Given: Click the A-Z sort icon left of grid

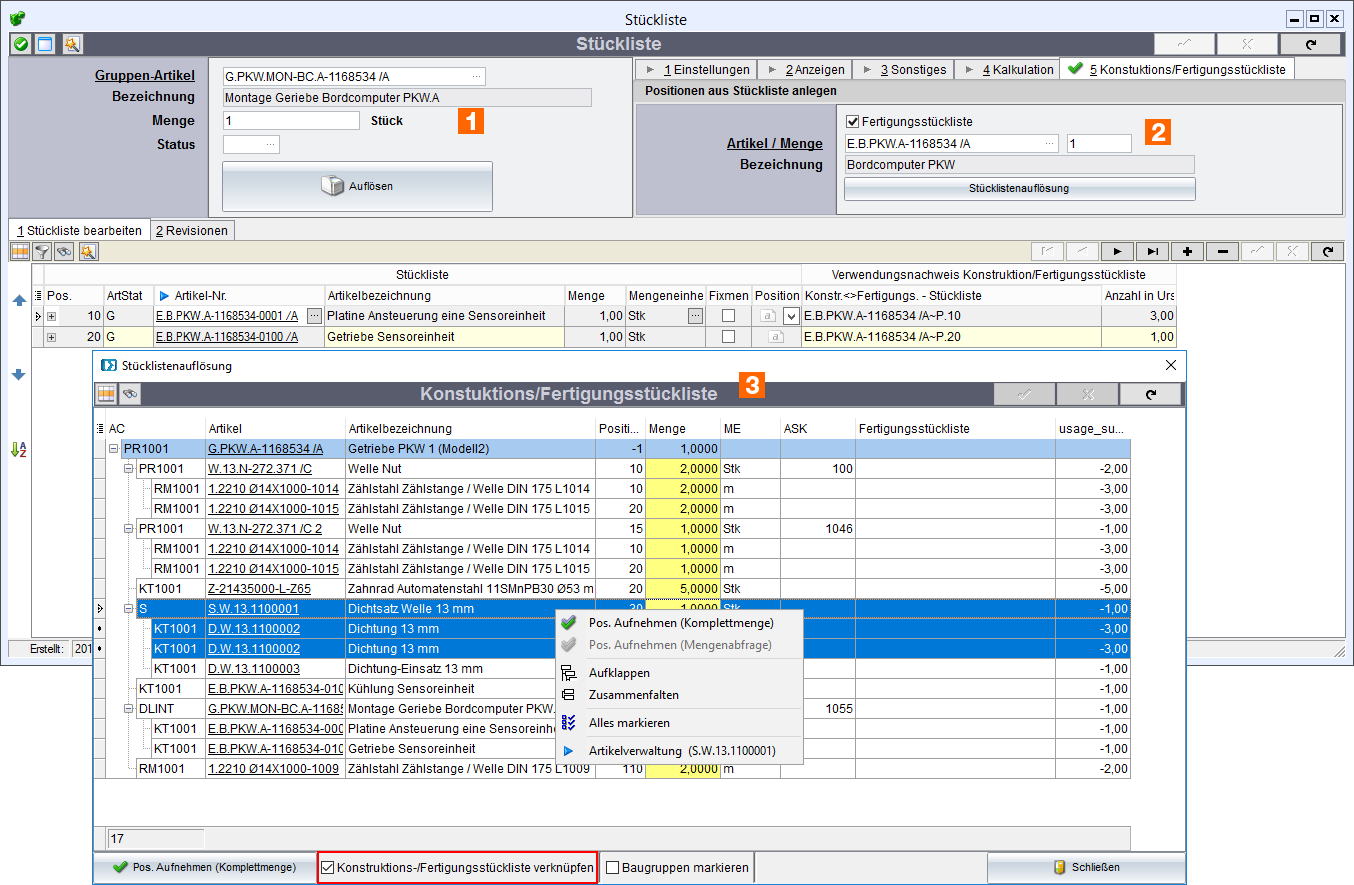Looking at the screenshot, I should coord(19,449).
